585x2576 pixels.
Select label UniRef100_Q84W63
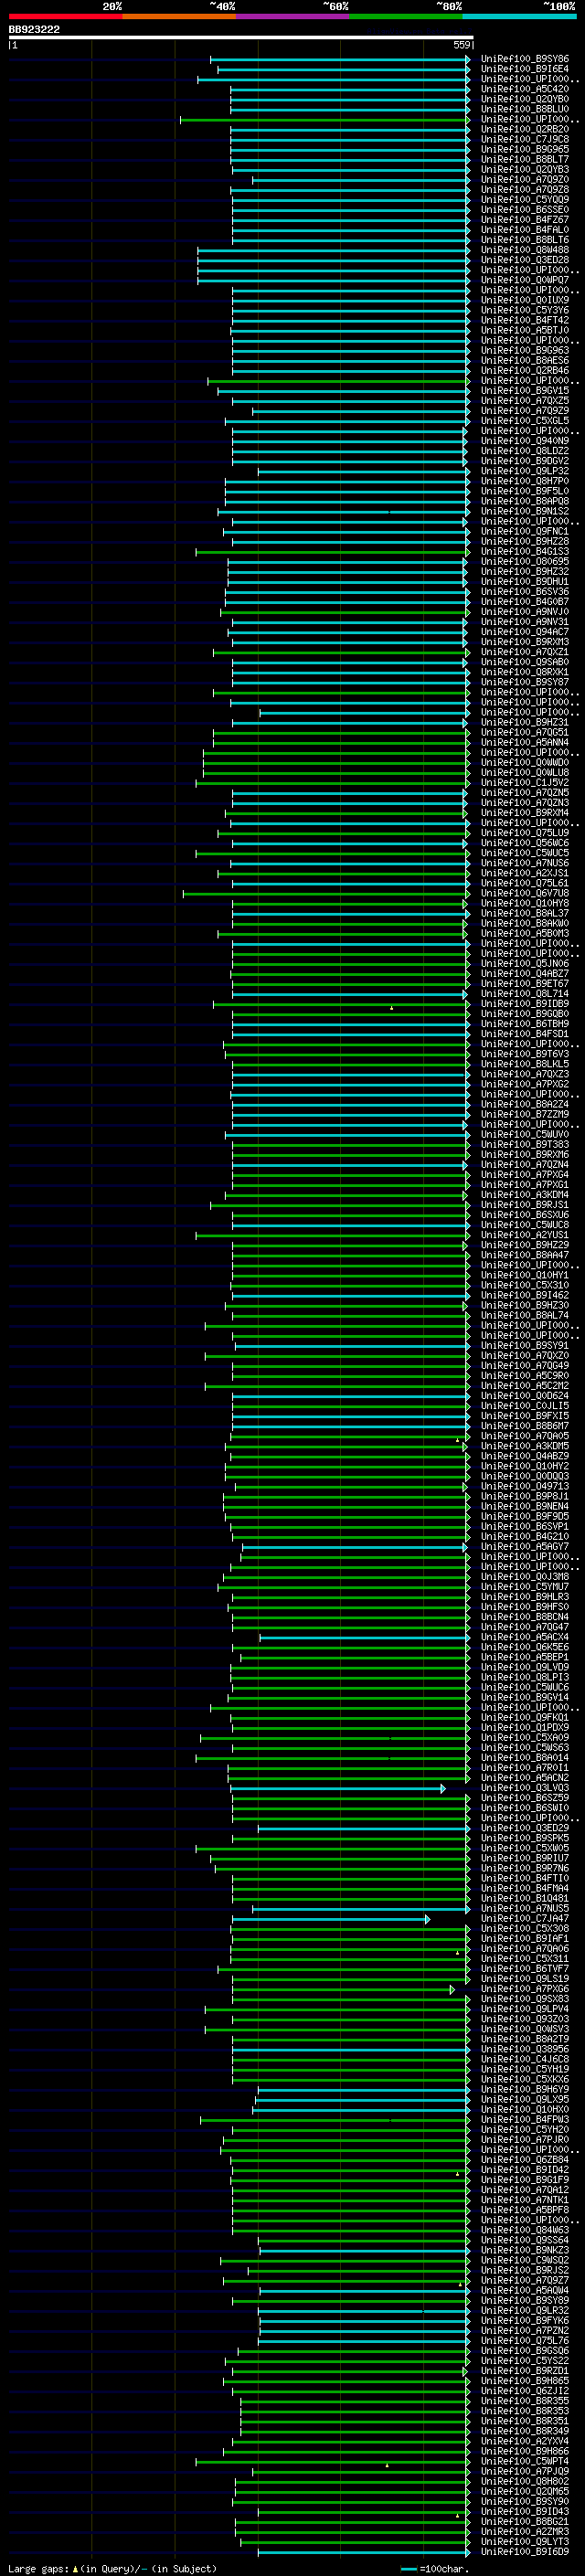coord(524,2231)
